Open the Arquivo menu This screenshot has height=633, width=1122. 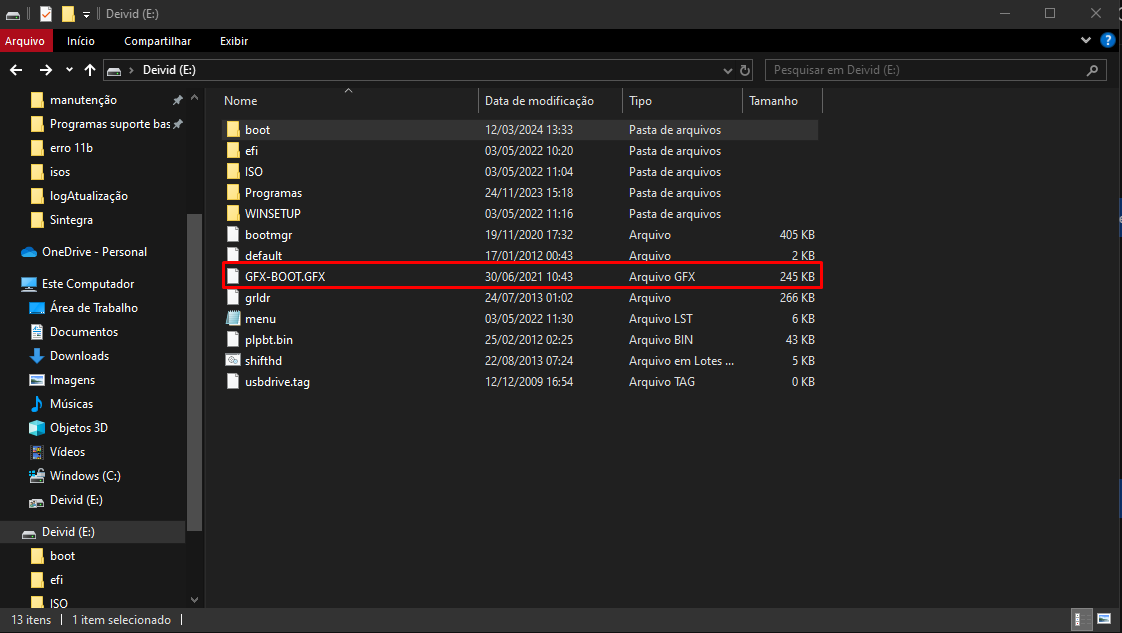(x=25, y=41)
